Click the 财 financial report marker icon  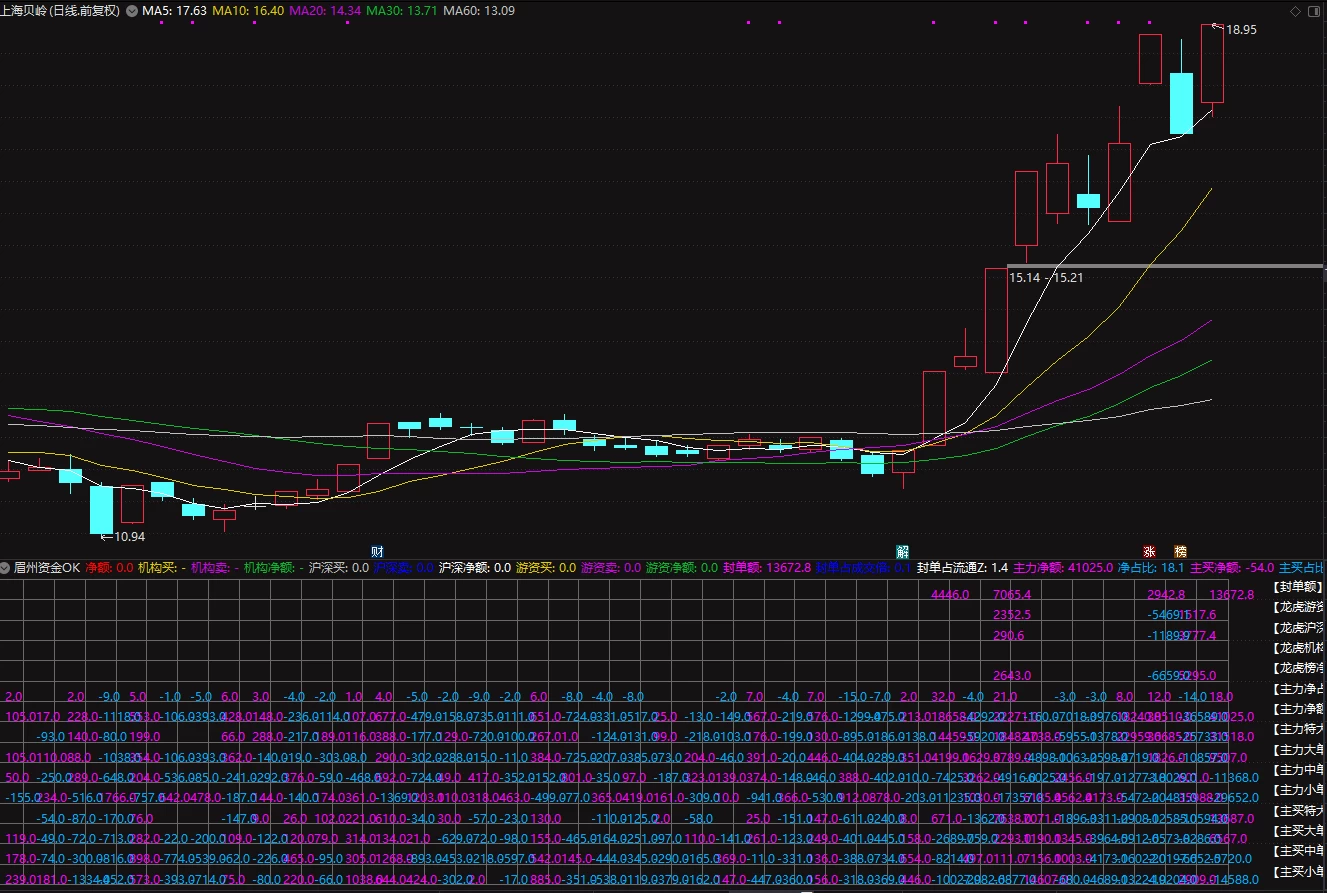click(x=377, y=551)
